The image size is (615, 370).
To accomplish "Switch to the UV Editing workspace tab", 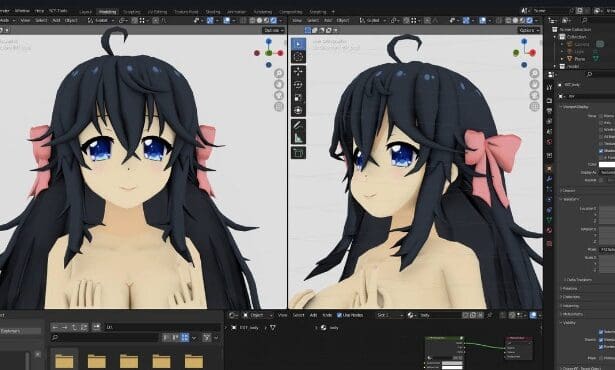I will point(157,12).
